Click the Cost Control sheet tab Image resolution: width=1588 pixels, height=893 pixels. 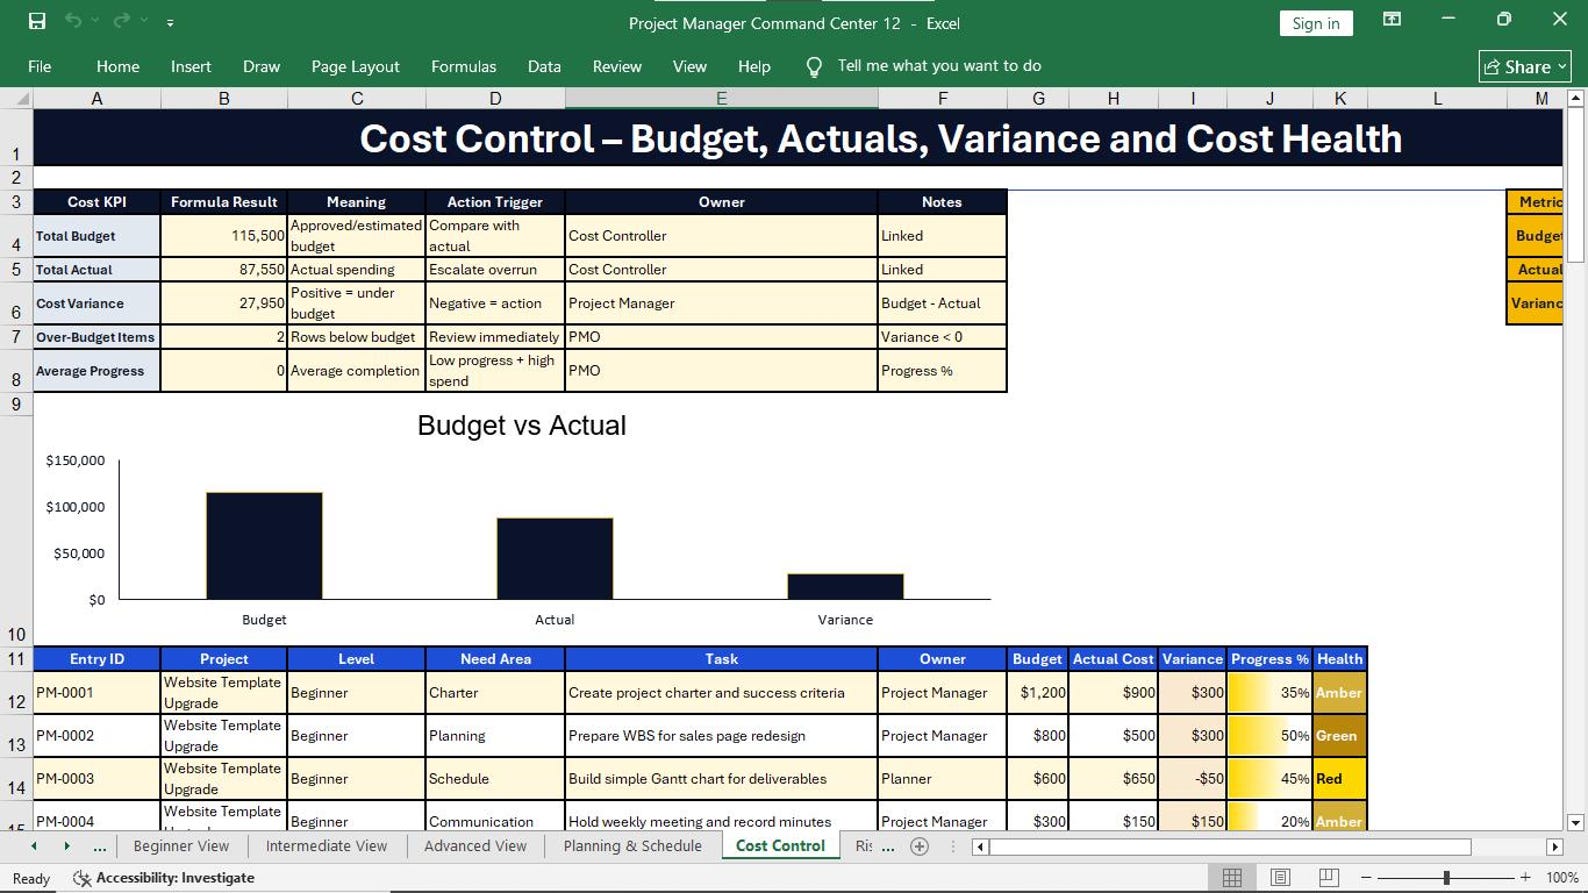point(780,846)
